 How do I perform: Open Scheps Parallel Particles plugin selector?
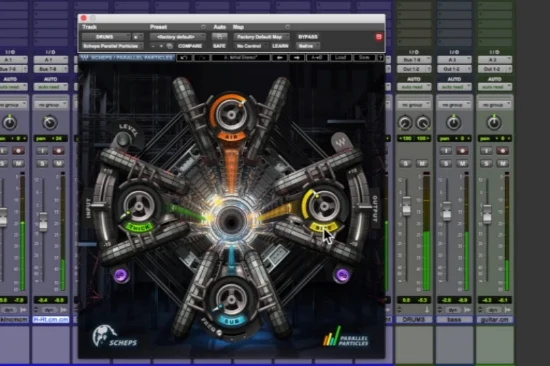(113, 46)
